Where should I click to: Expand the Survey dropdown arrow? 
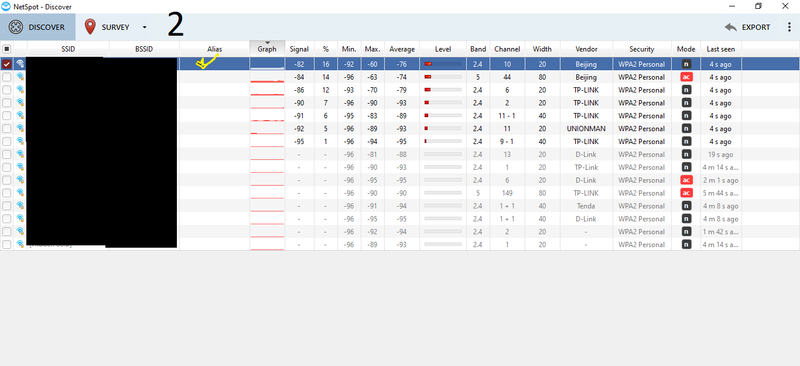(x=144, y=28)
